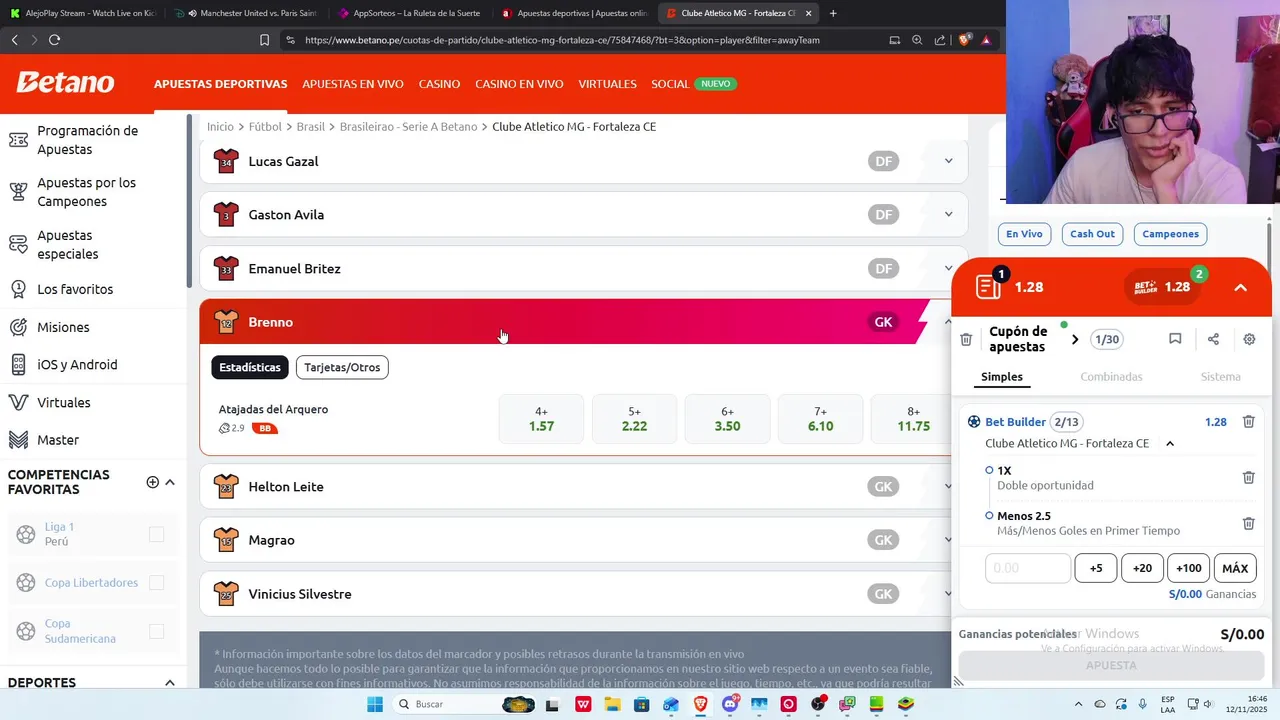The height and width of the screenshot is (720, 1280).
Task: Open the Casino menu item
Action: [439, 84]
